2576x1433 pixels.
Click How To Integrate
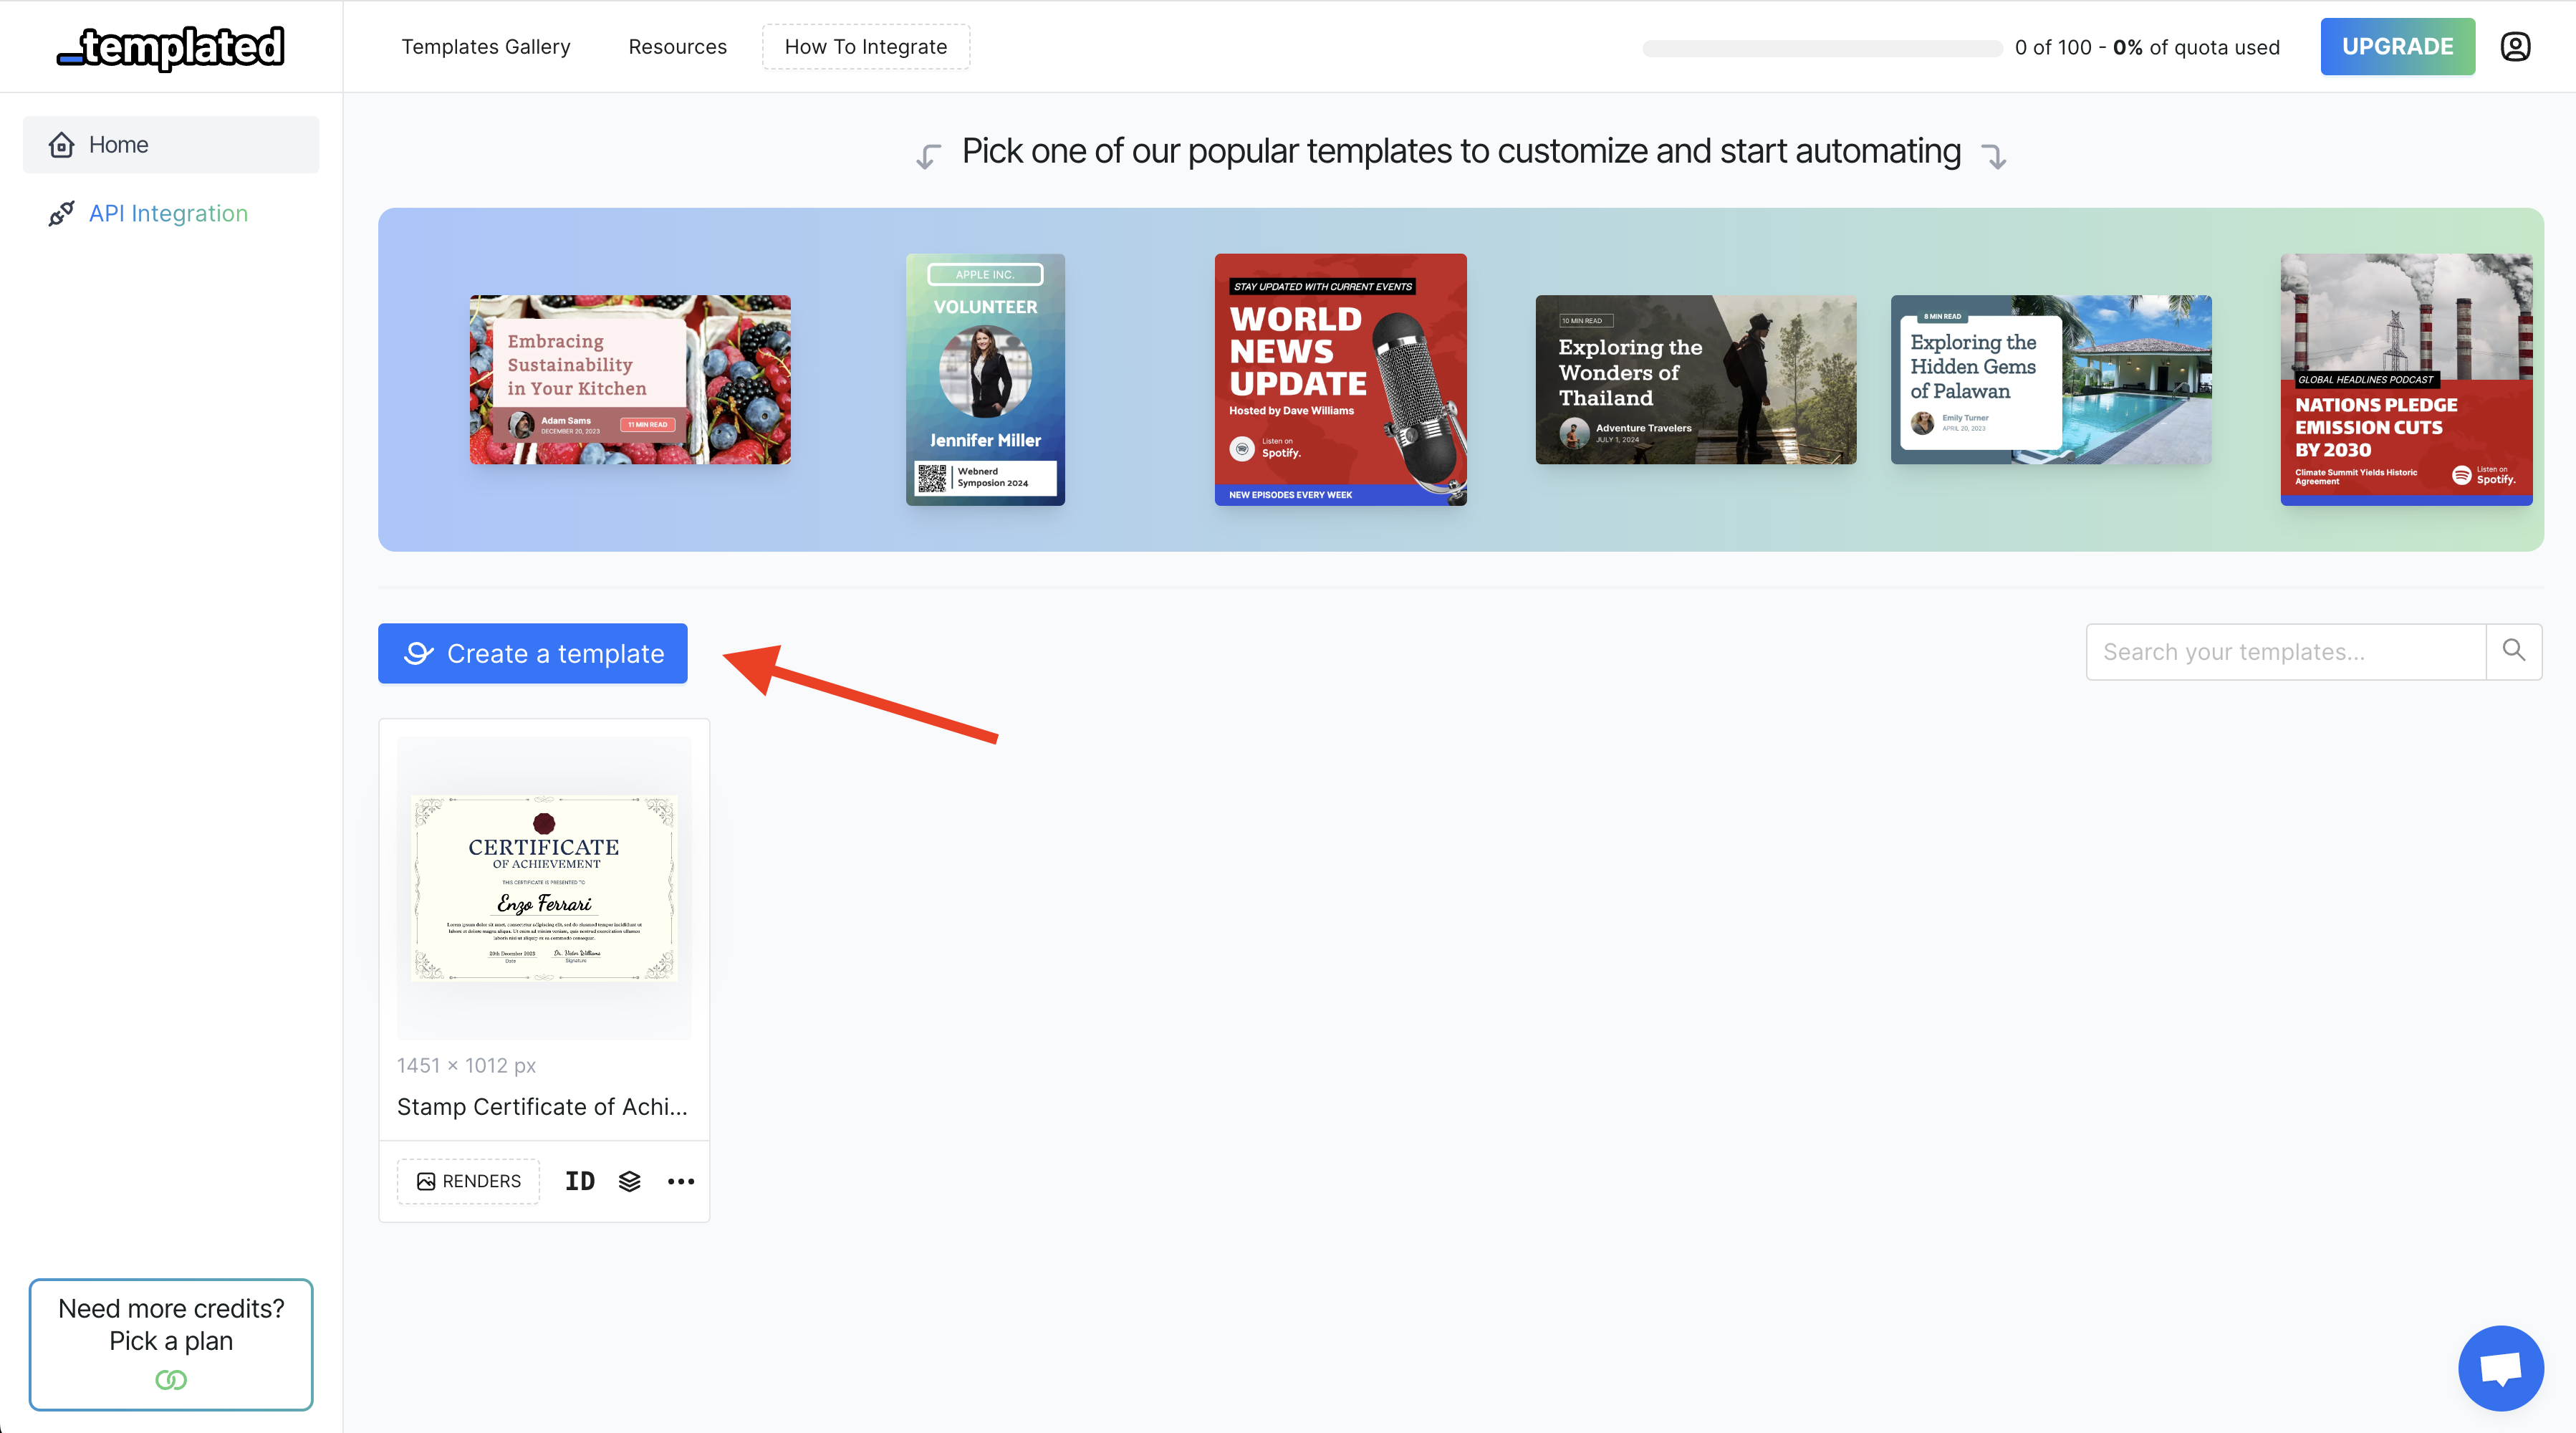point(866,46)
